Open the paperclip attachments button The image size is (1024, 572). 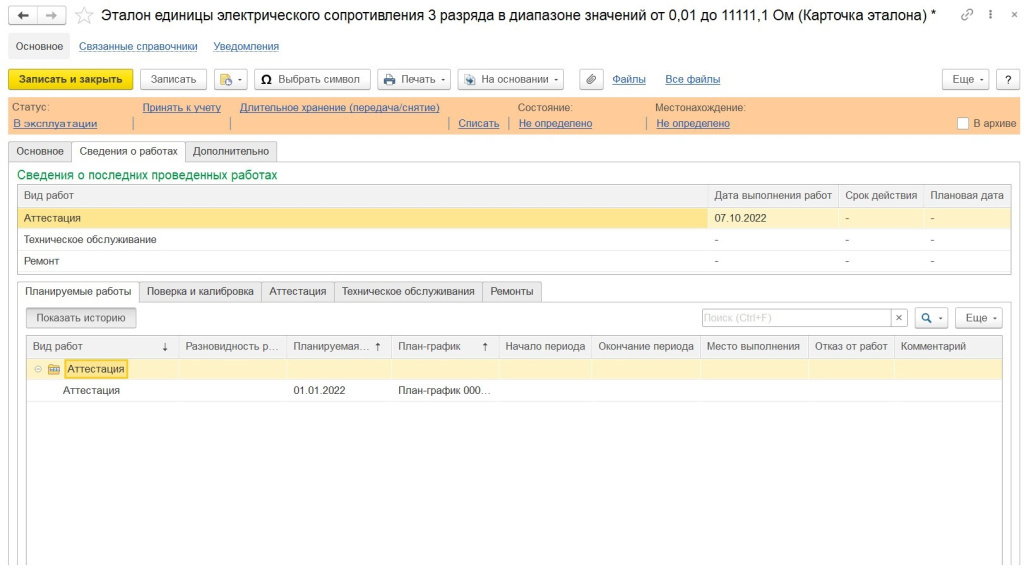[x=591, y=79]
